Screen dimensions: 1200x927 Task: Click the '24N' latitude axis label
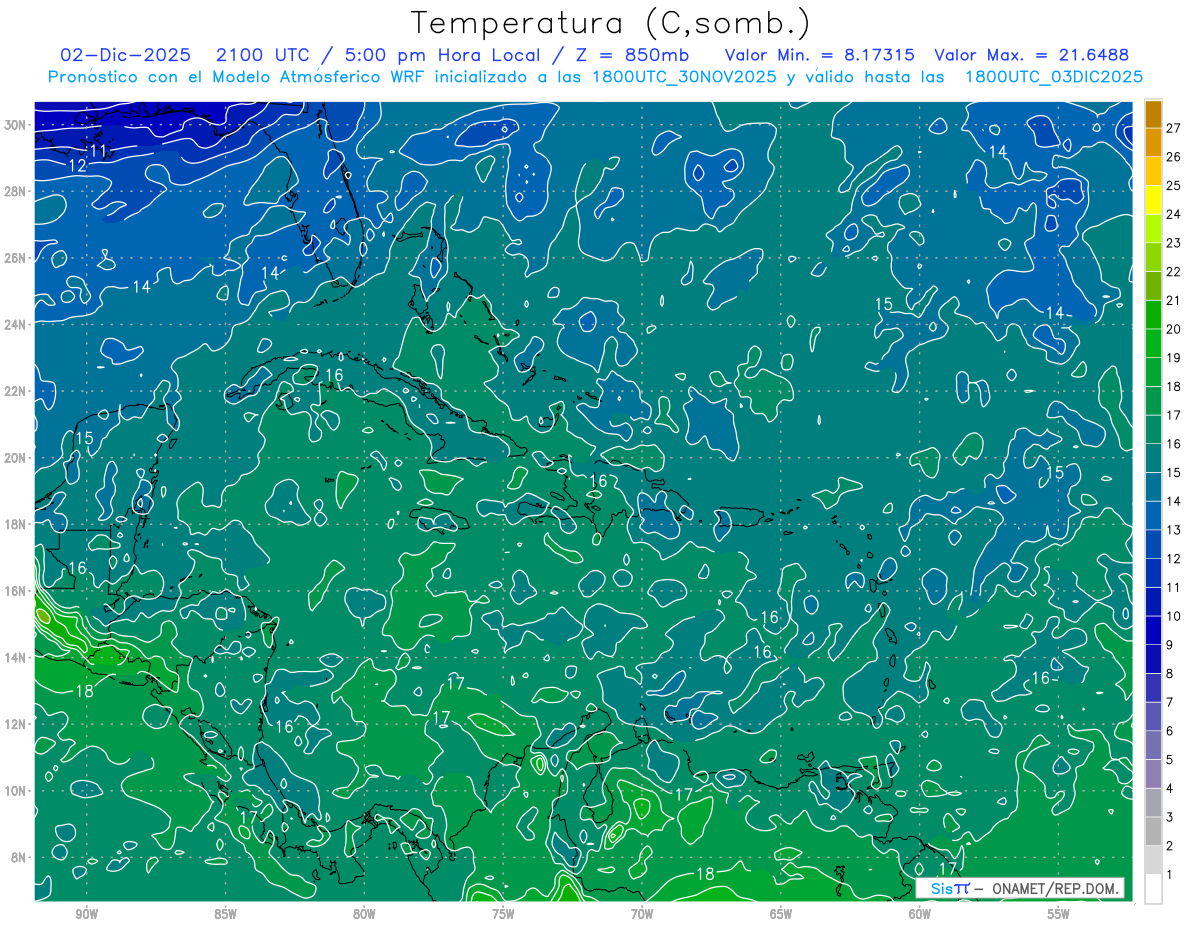[16, 324]
